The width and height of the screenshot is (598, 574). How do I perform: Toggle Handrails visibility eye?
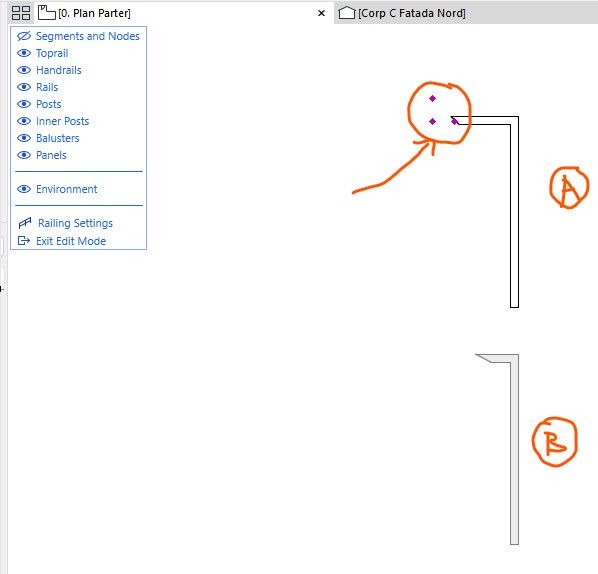click(x=24, y=70)
